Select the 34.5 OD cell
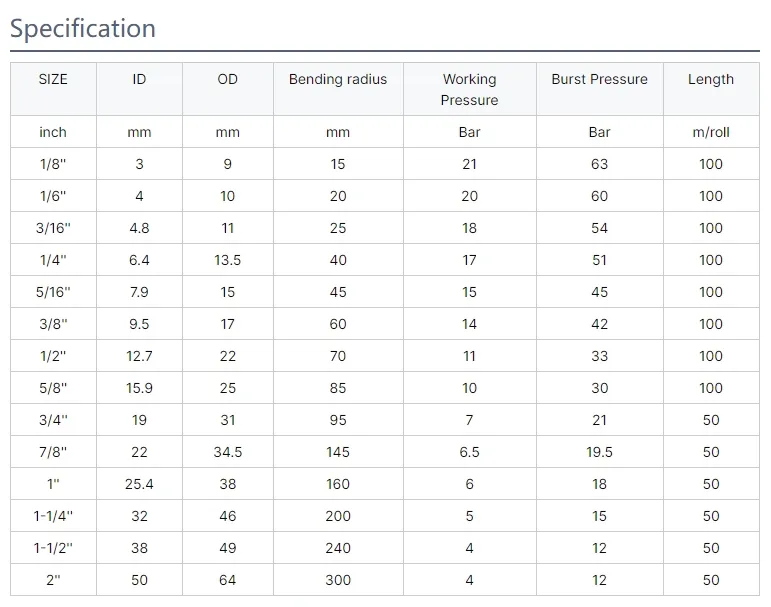Screen dimensions: 771x607 [x=228, y=452]
